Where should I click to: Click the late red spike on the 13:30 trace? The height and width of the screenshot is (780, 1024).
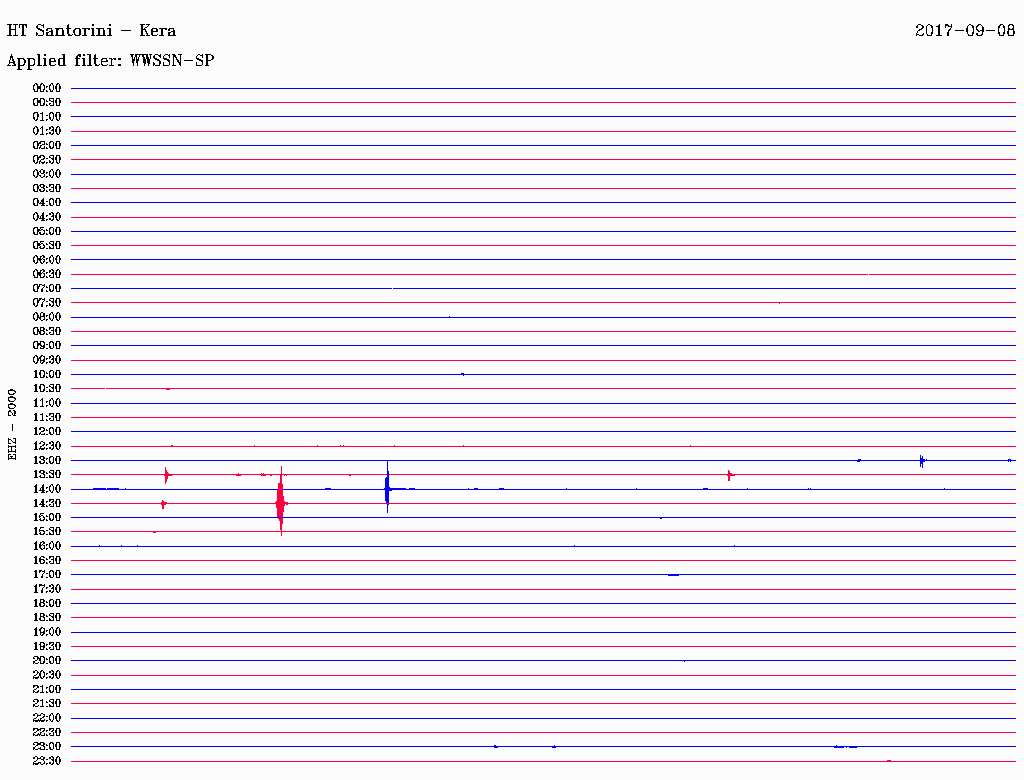(x=729, y=475)
